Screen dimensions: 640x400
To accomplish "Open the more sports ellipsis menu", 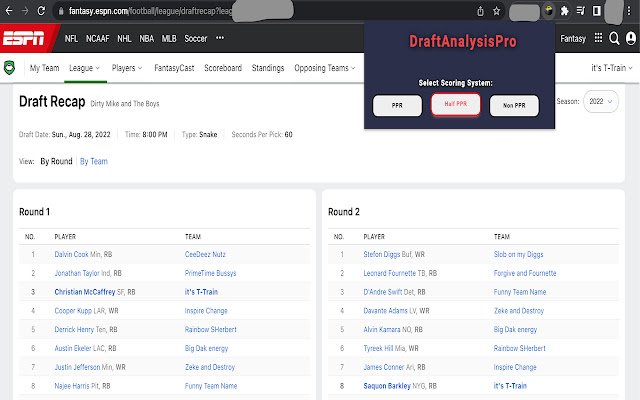I will (x=220, y=38).
